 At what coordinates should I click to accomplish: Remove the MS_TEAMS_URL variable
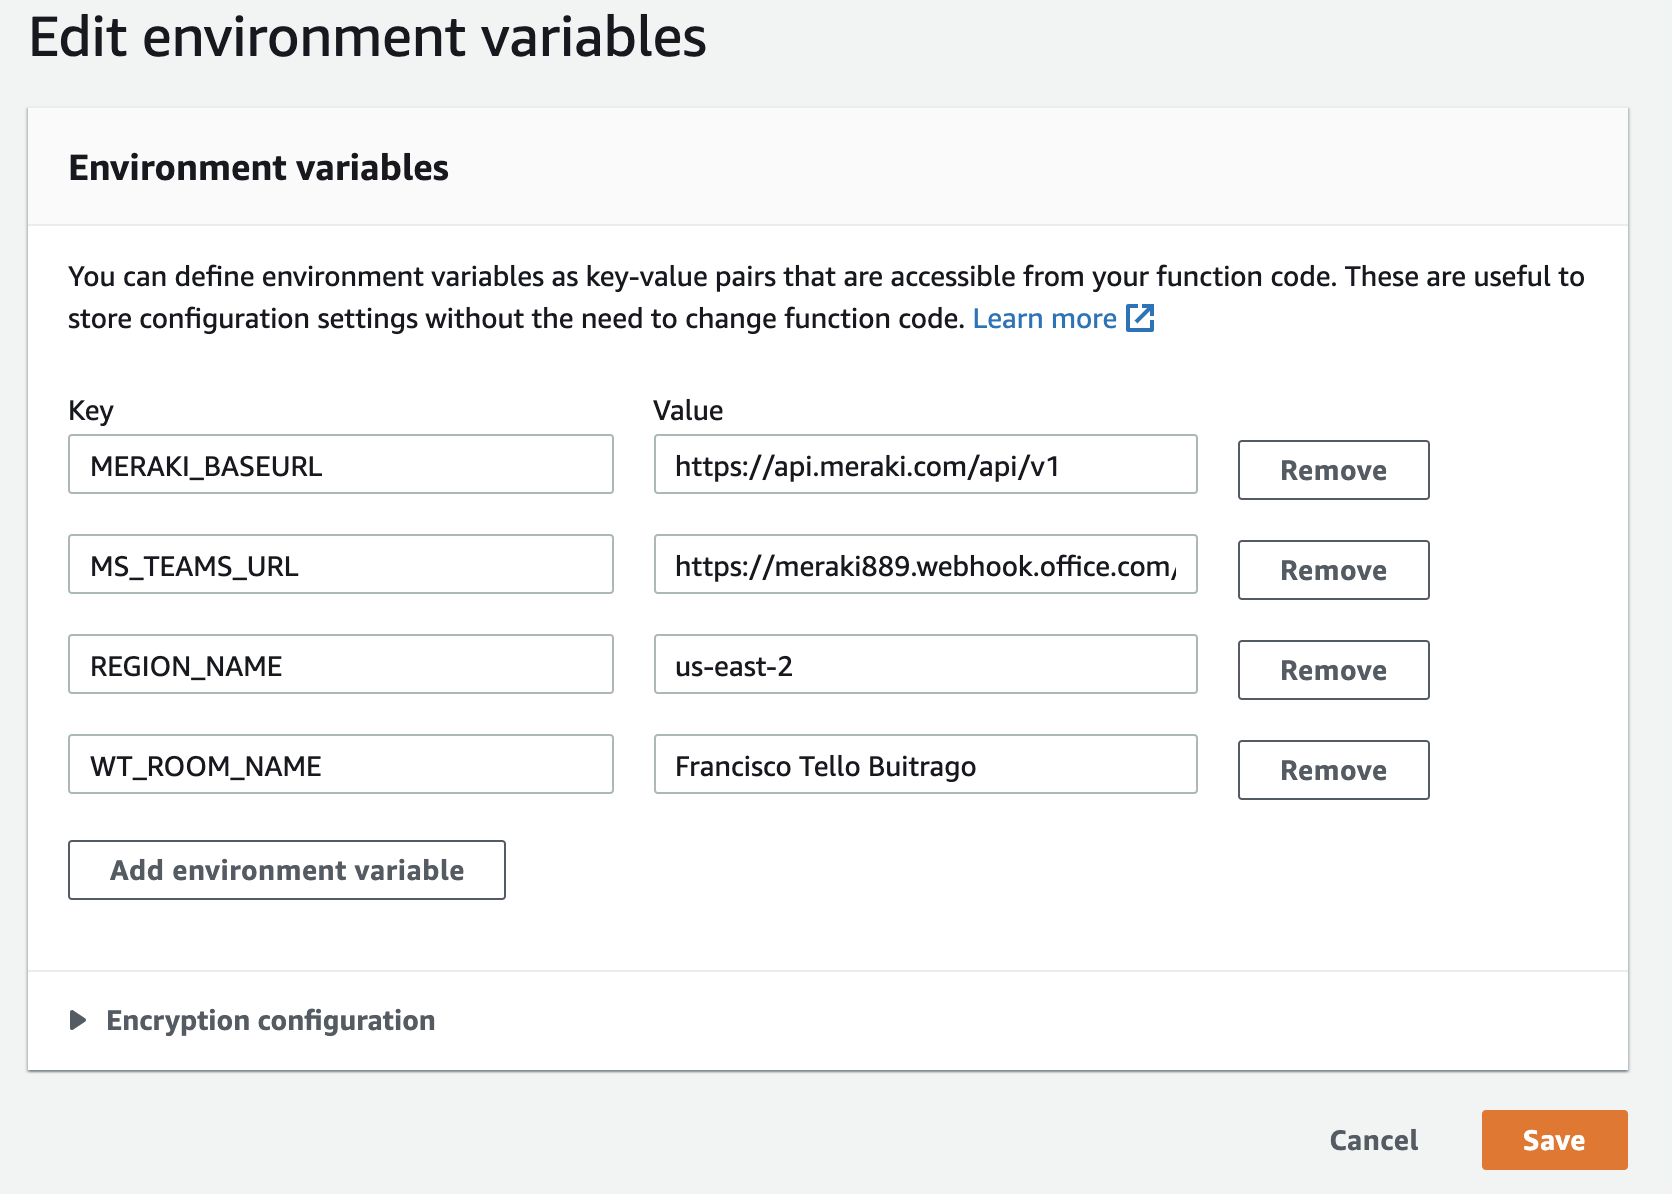(1333, 570)
